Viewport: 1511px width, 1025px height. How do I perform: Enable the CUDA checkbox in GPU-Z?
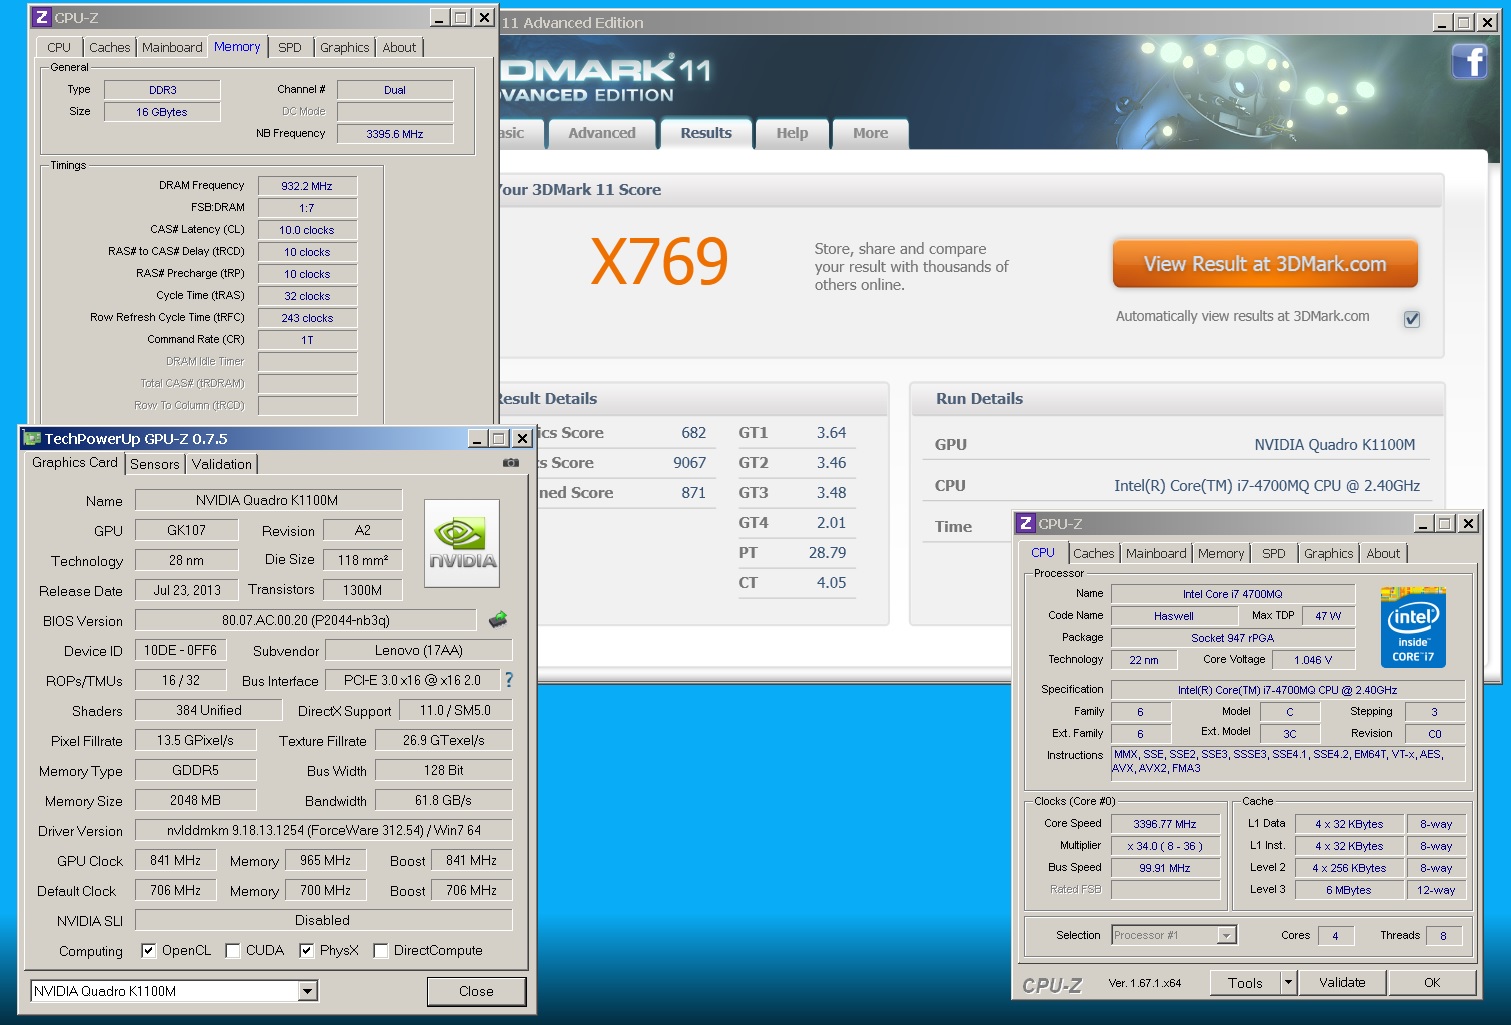click(x=232, y=950)
